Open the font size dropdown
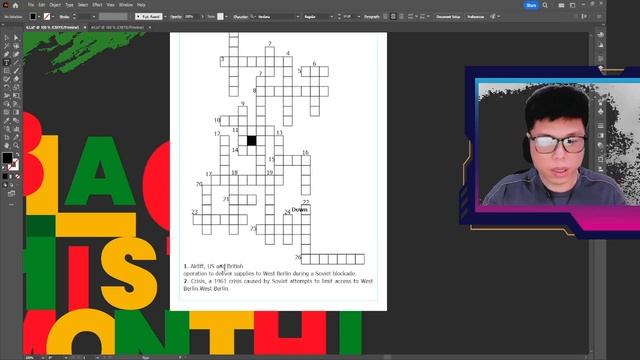The height and width of the screenshot is (360, 640). [358, 17]
